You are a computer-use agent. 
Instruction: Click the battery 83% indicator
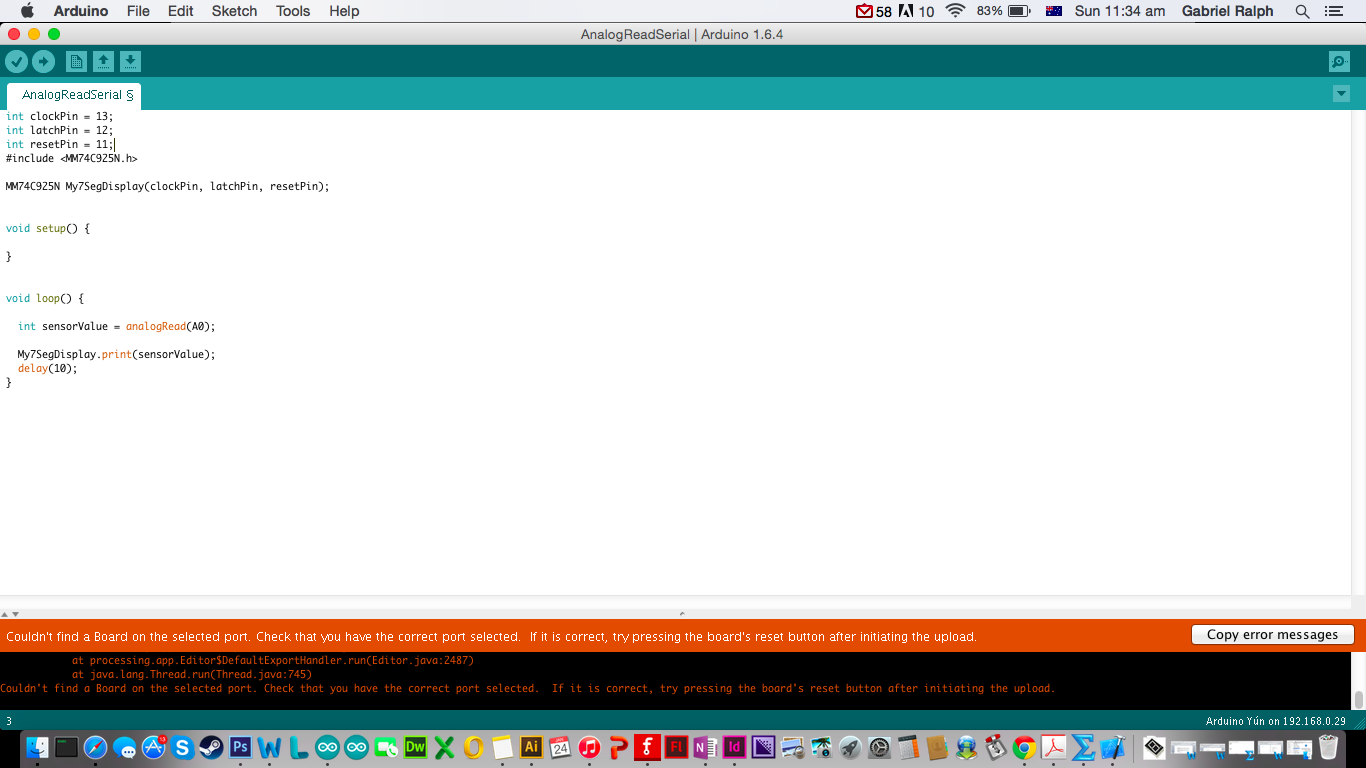tap(1003, 11)
